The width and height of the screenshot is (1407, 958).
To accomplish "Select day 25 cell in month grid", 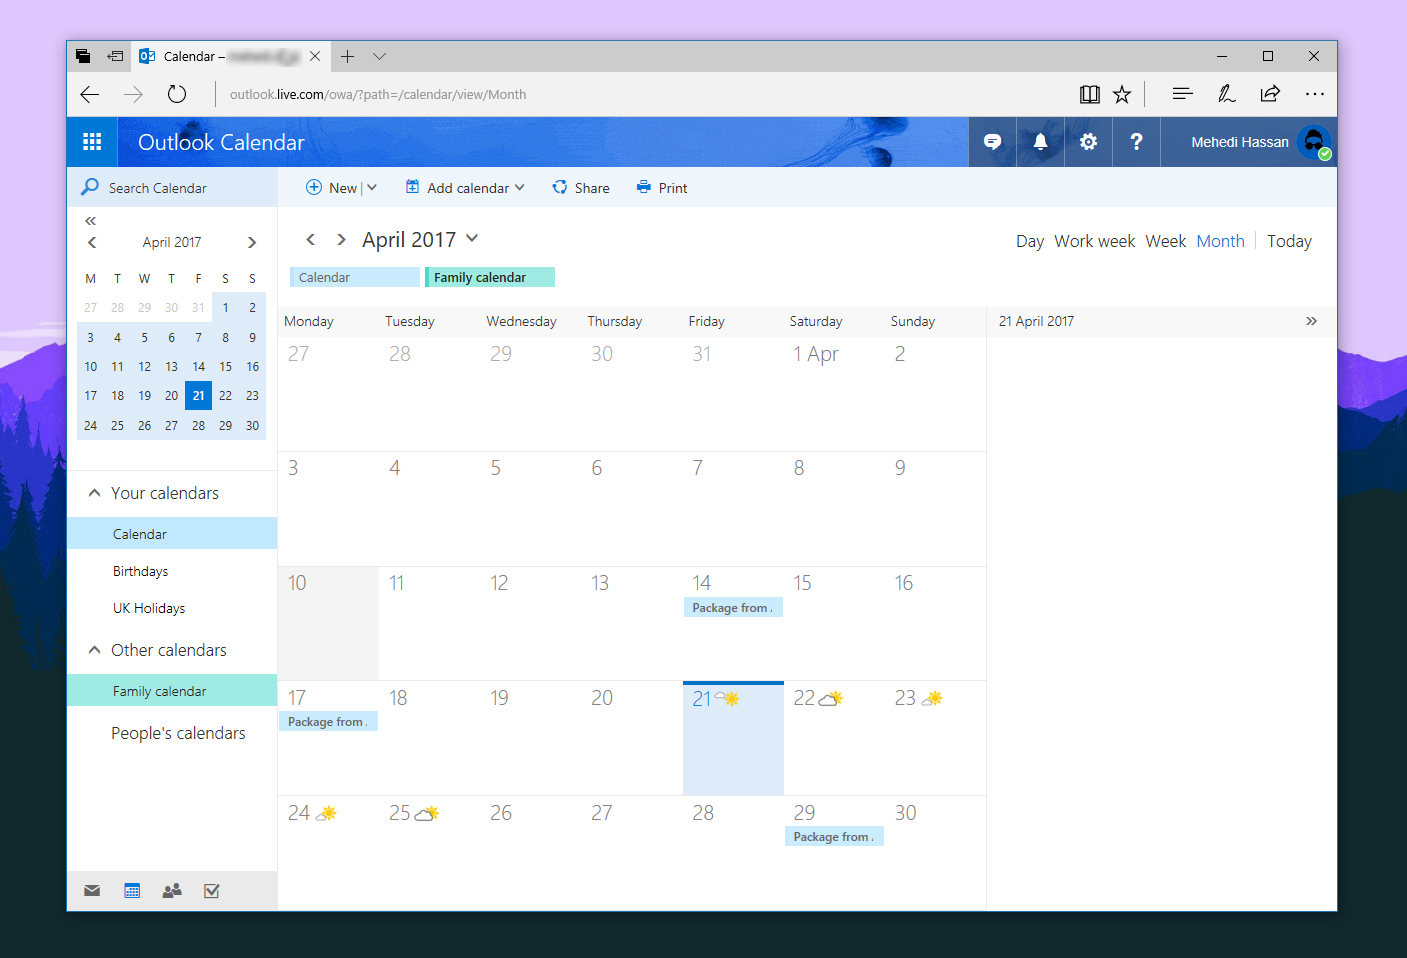I will [x=429, y=852].
